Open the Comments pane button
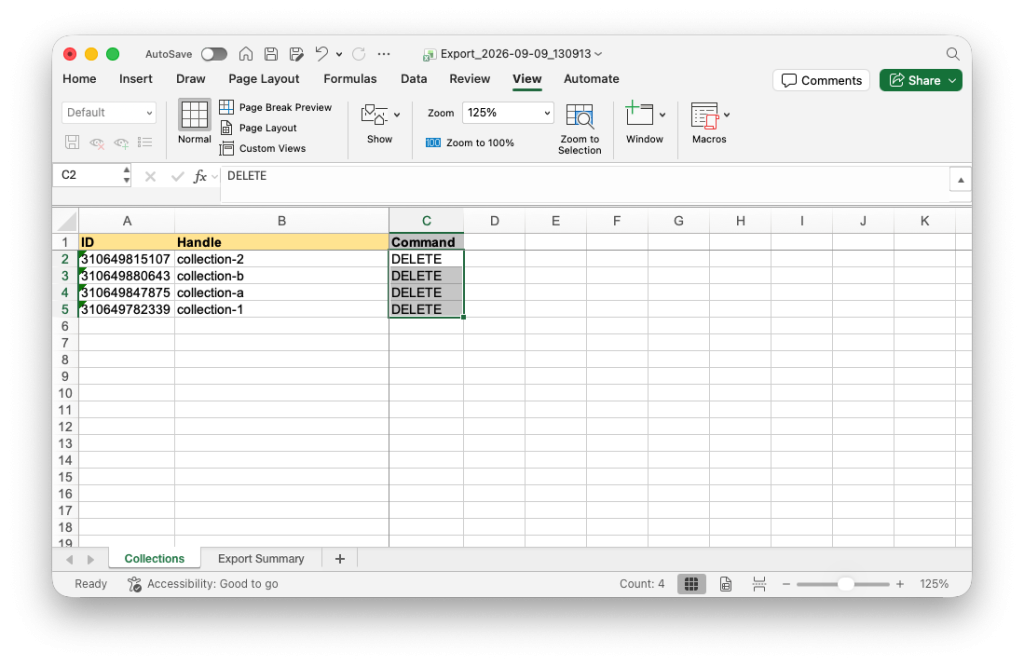Viewport: 1024px width, 666px height. pyautogui.click(x=822, y=80)
